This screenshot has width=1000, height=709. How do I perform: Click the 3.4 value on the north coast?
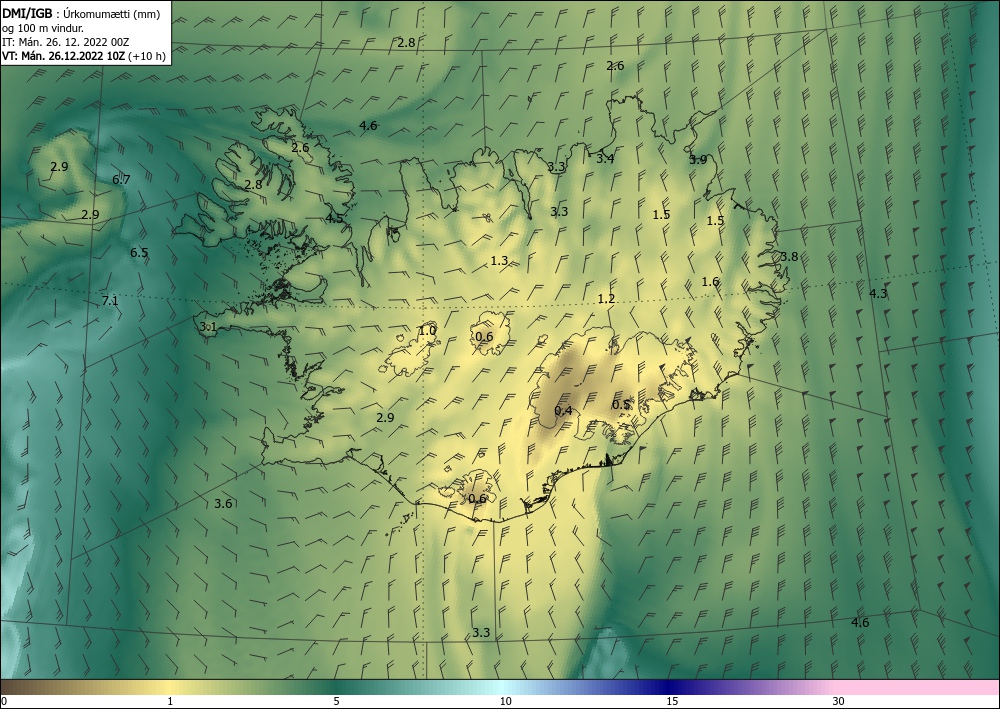(605, 159)
